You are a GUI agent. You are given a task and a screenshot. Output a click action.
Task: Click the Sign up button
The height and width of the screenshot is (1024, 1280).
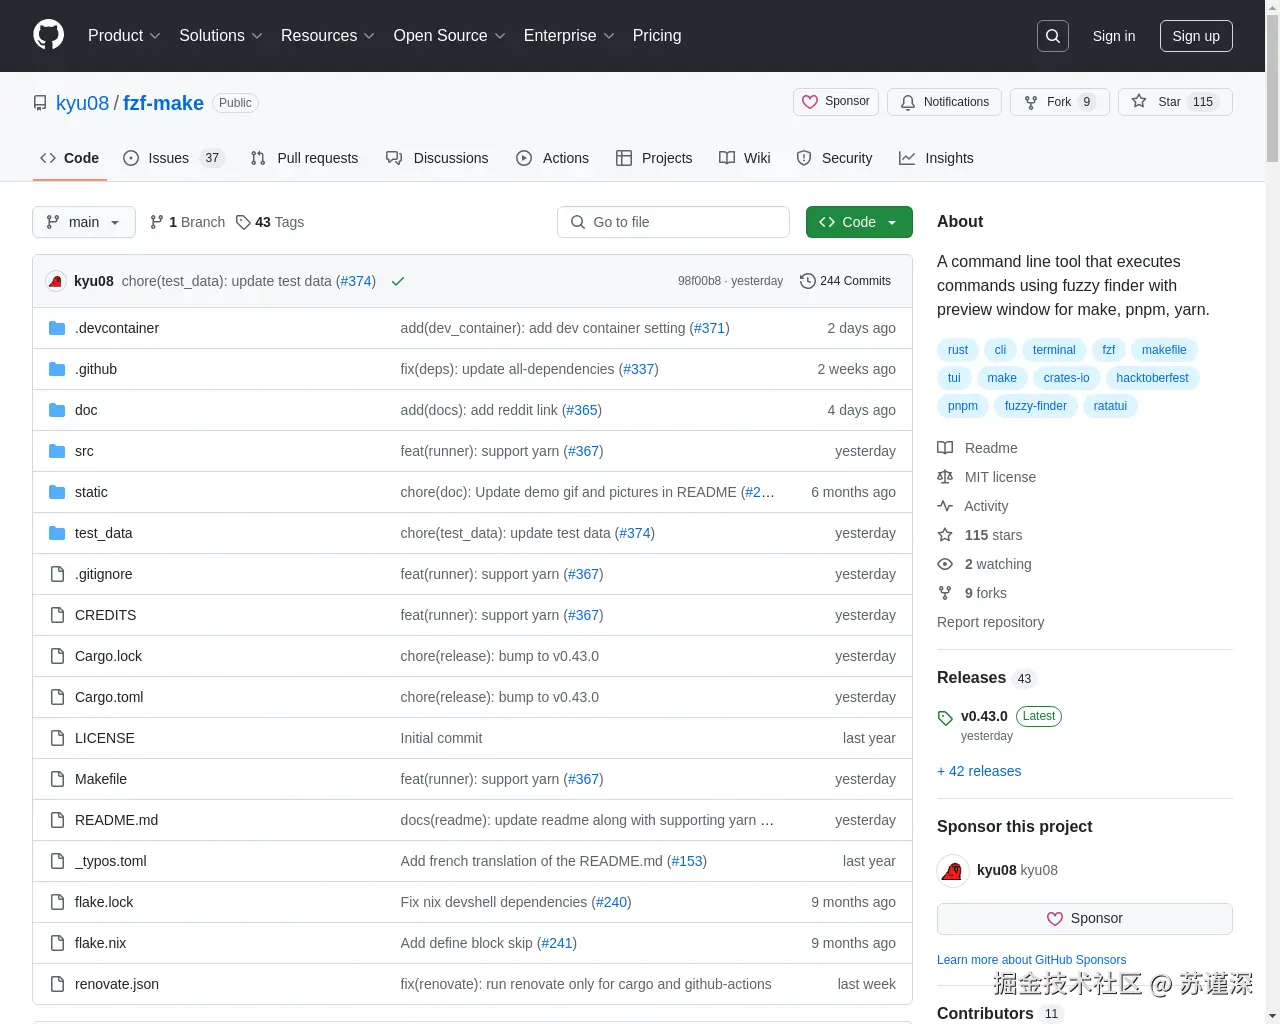click(x=1196, y=36)
